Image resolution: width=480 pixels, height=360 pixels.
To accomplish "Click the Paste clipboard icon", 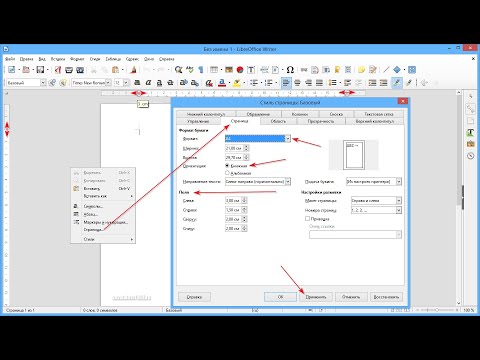I will [115, 70].
